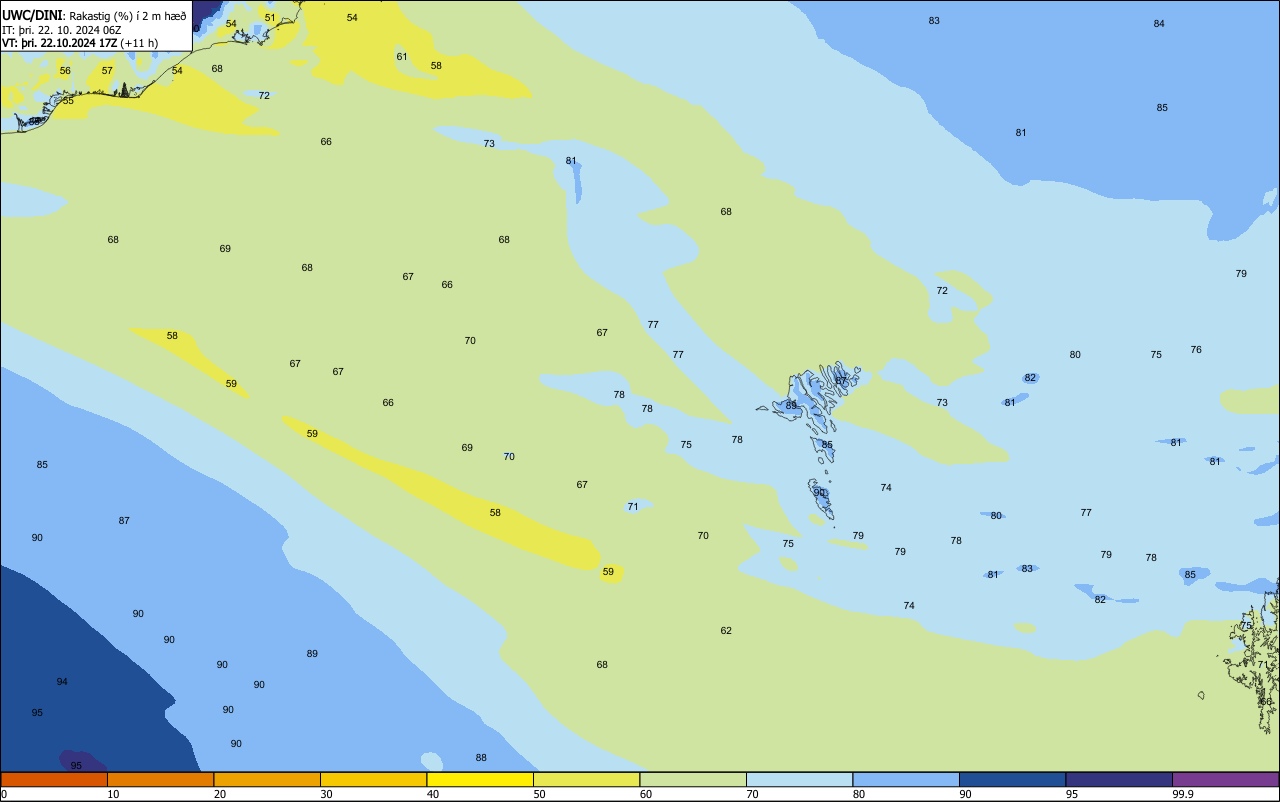
Task: Click the "VT: þri. 22.10.2024 17Z" valid time line
Action: [x=59, y=43]
